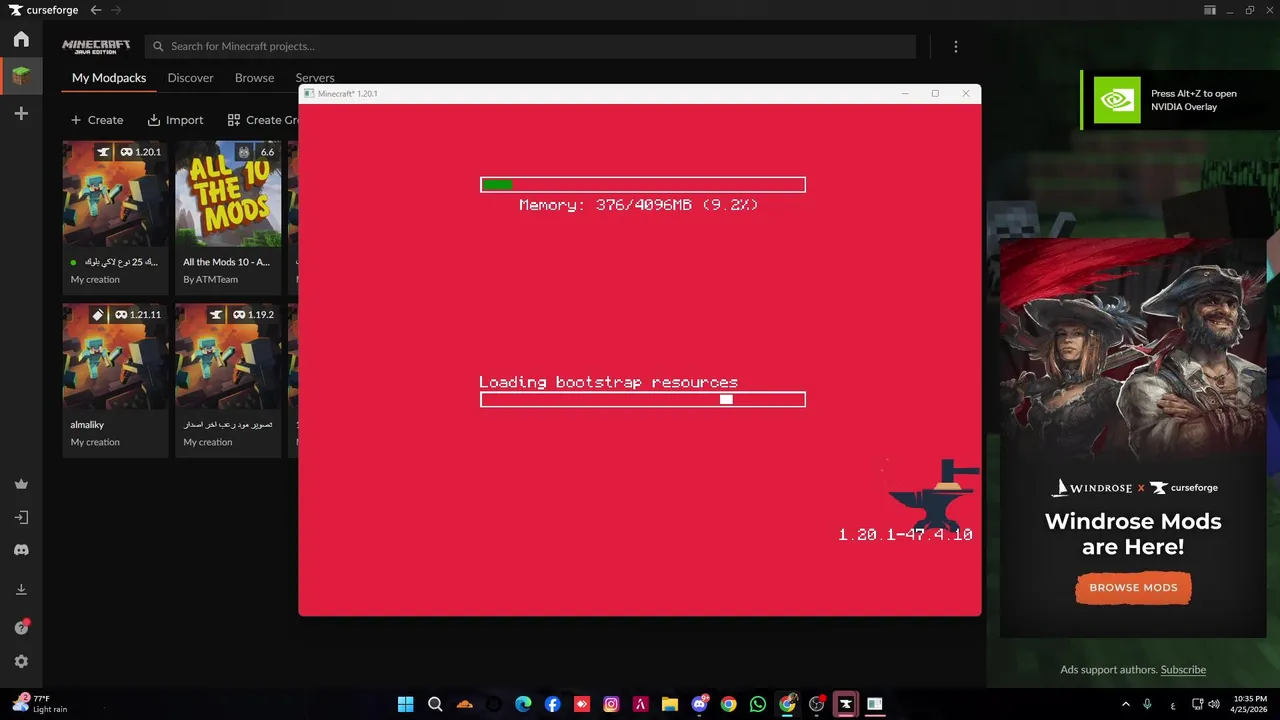The image size is (1280, 720).
Task: Open the help icon with red badge
Action: click(x=21, y=627)
